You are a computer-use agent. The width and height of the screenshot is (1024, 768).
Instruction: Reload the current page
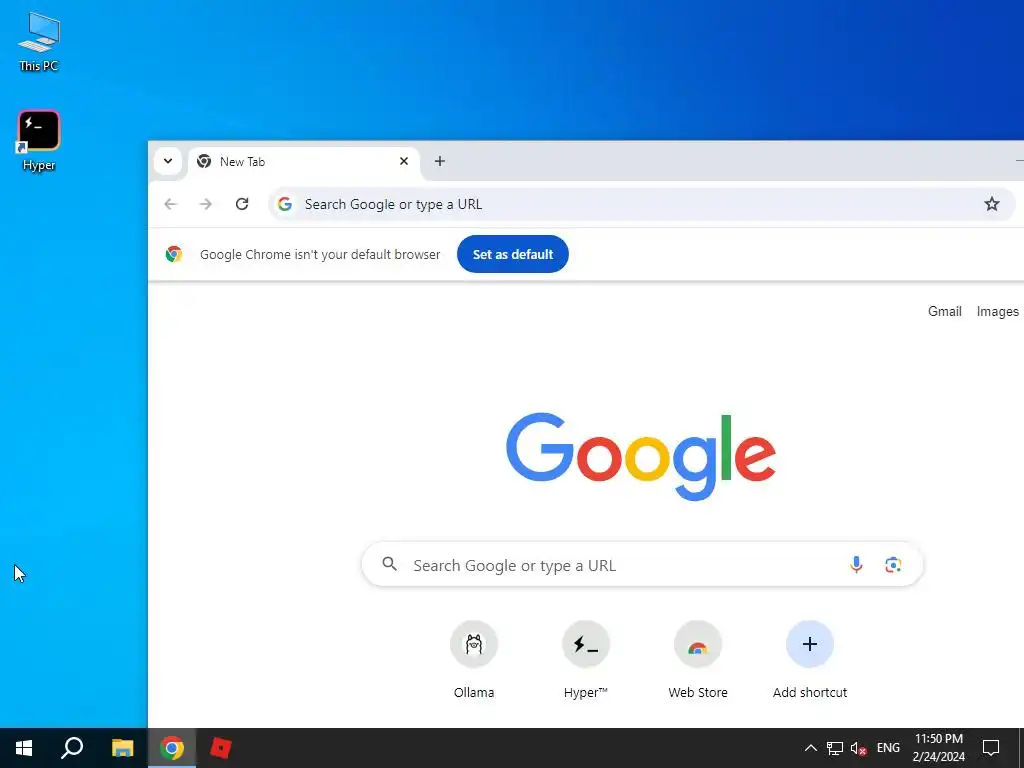pos(242,204)
